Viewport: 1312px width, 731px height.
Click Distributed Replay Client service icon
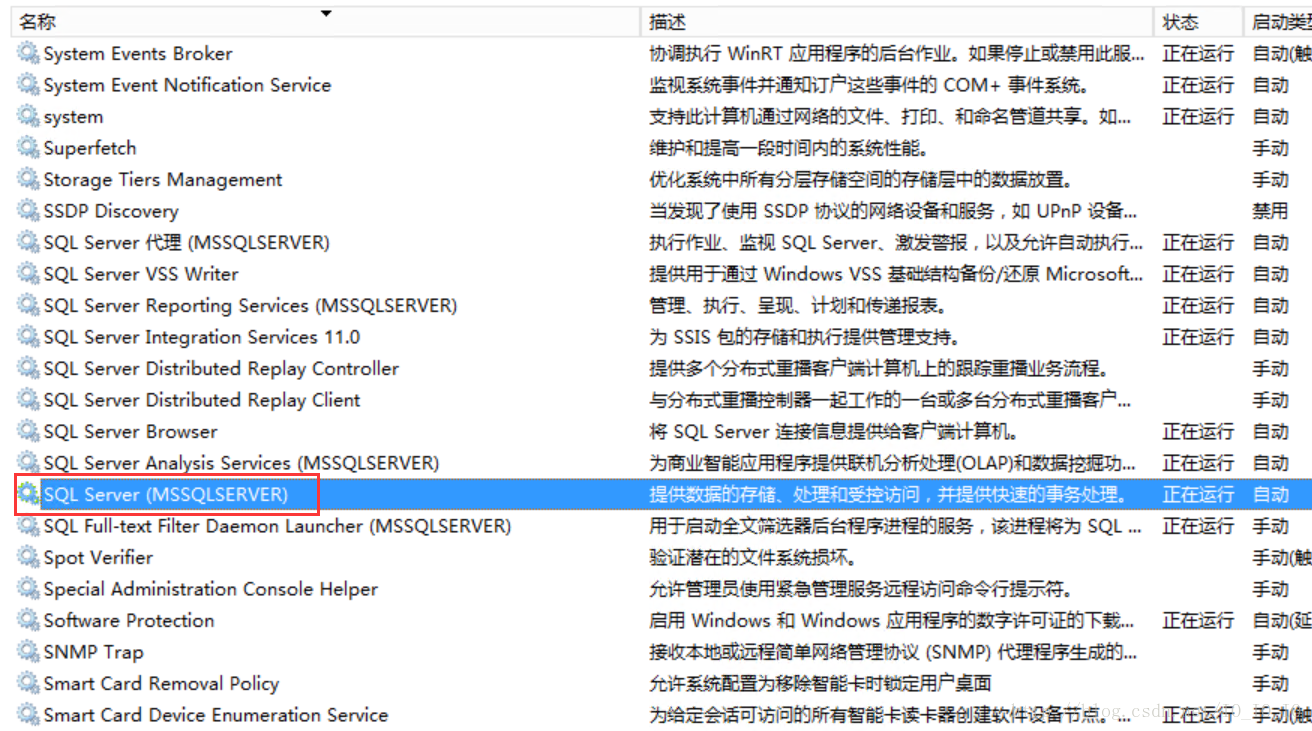[x=28, y=400]
